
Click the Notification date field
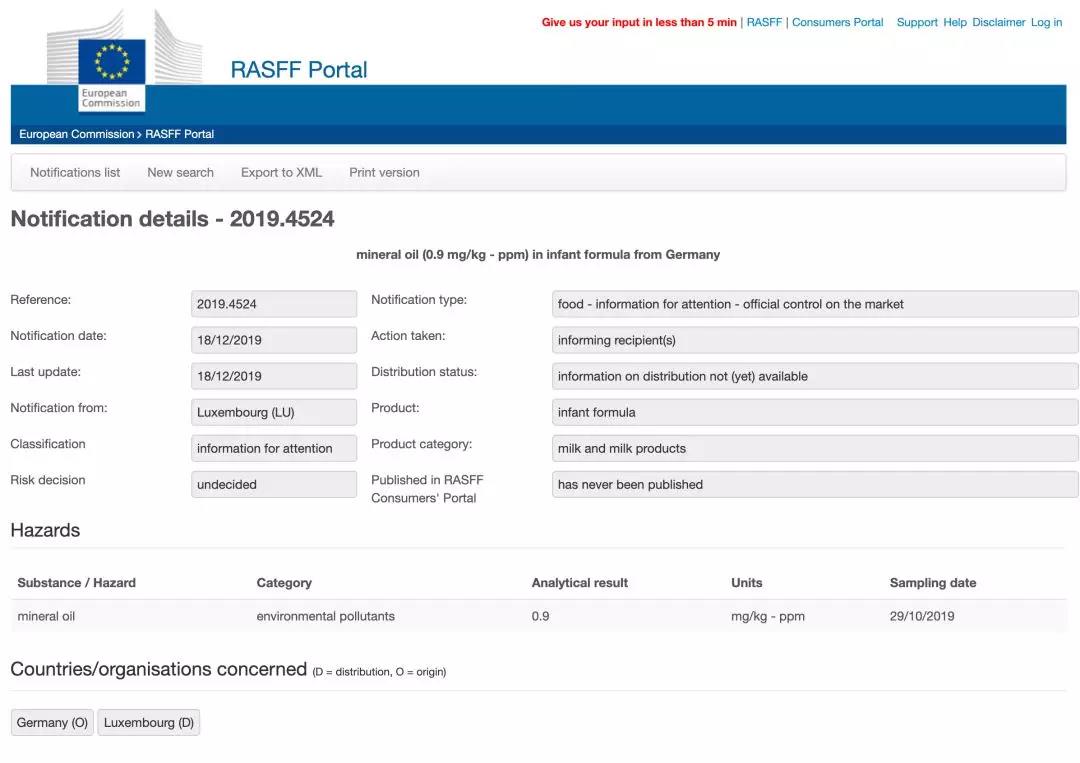pyautogui.click(x=273, y=340)
